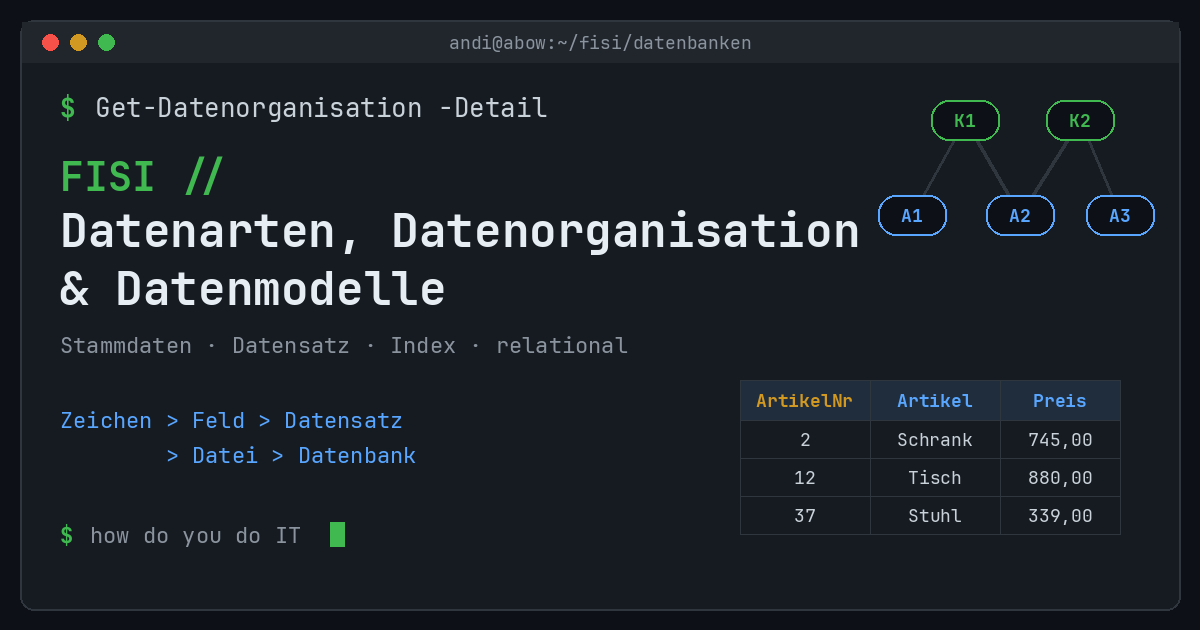Click the word Datenbank in hierarchy line
This screenshot has height=630, width=1200.
tap(357, 456)
